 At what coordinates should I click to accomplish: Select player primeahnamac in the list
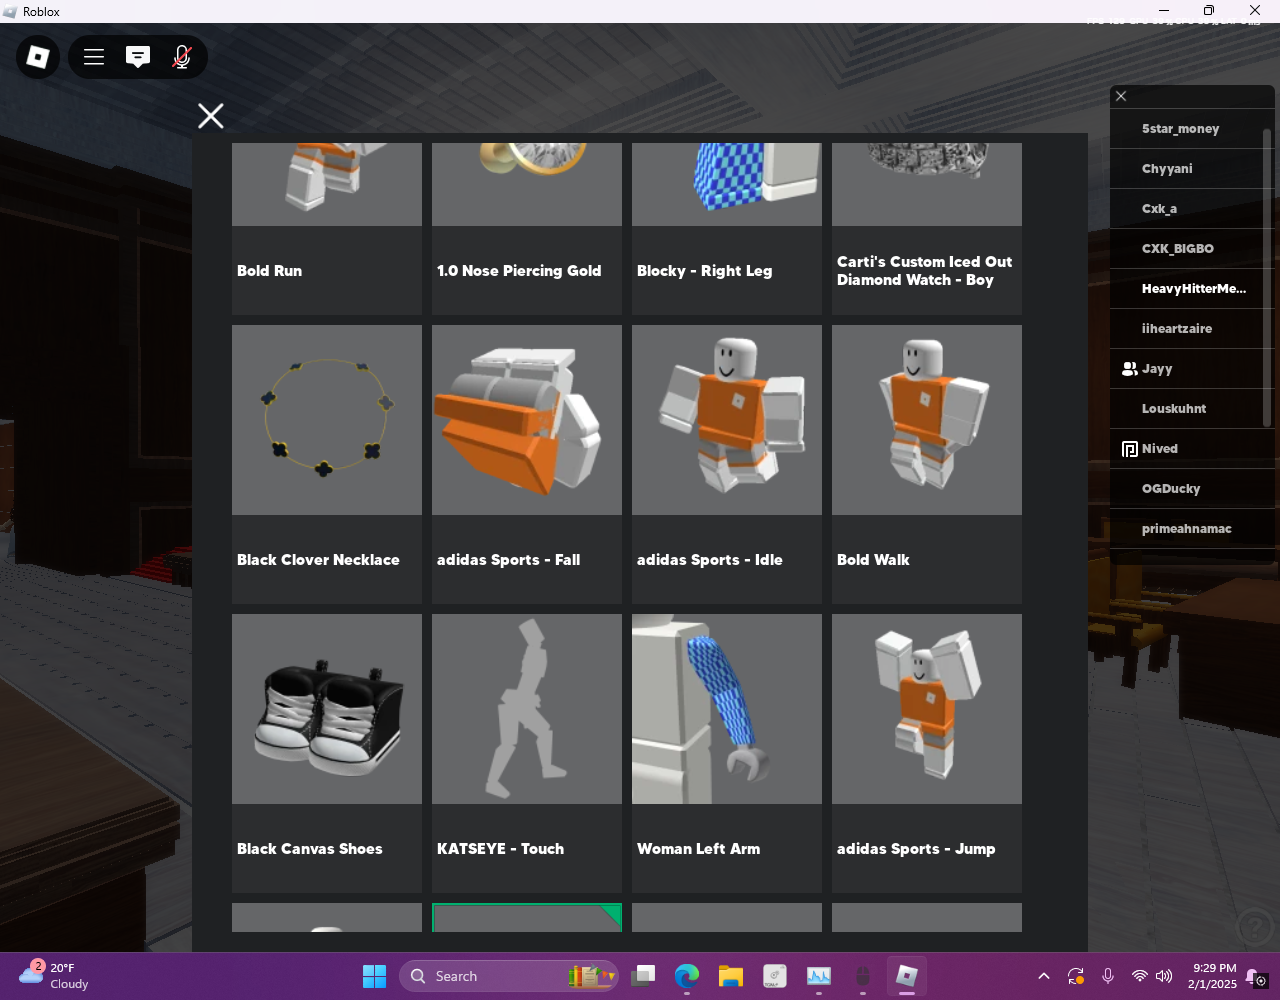pyautogui.click(x=1186, y=529)
